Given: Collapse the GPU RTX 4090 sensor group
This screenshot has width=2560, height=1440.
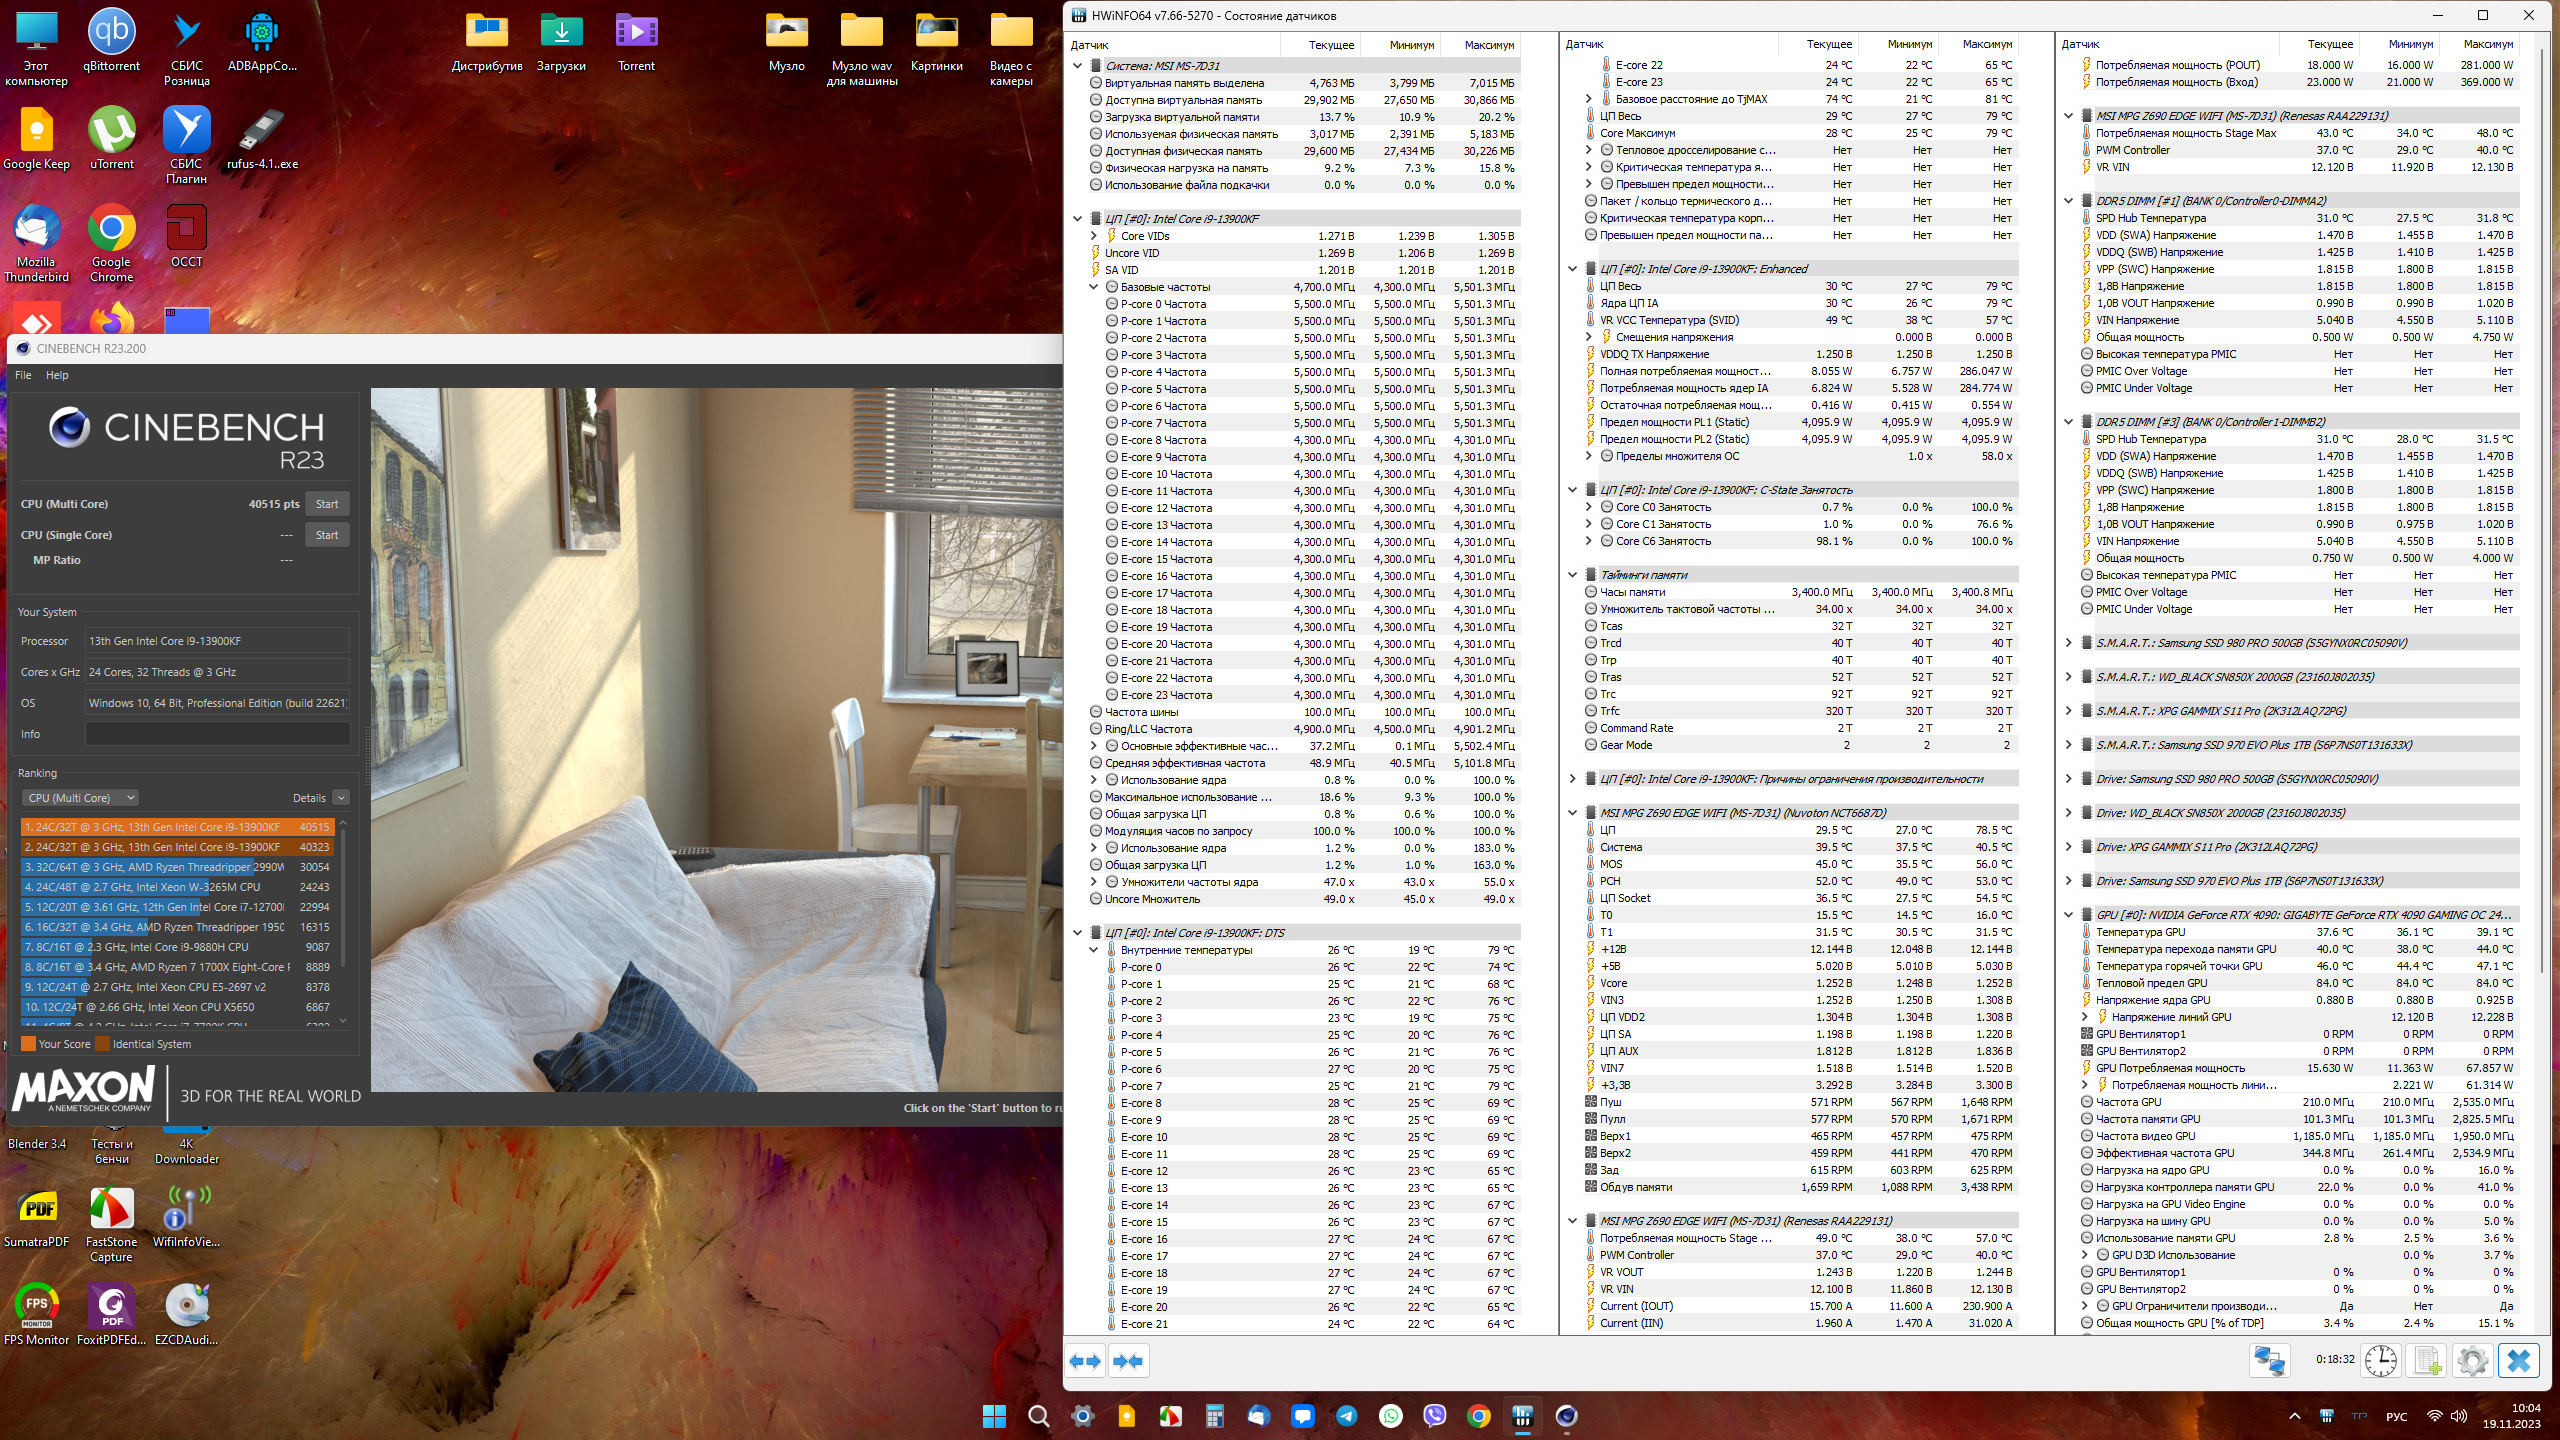Looking at the screenshot, I should [x=2068, y=915].
